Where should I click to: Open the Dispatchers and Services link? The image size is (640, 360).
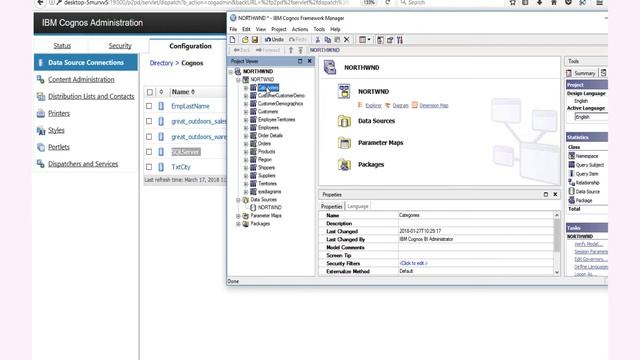[83, 164]
